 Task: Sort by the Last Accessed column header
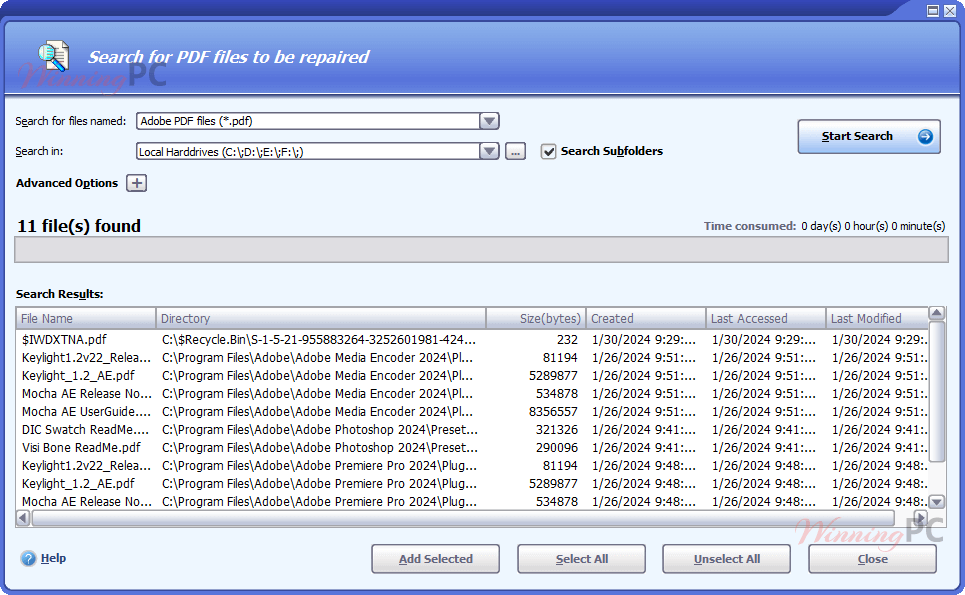click(x=766, y=318)
